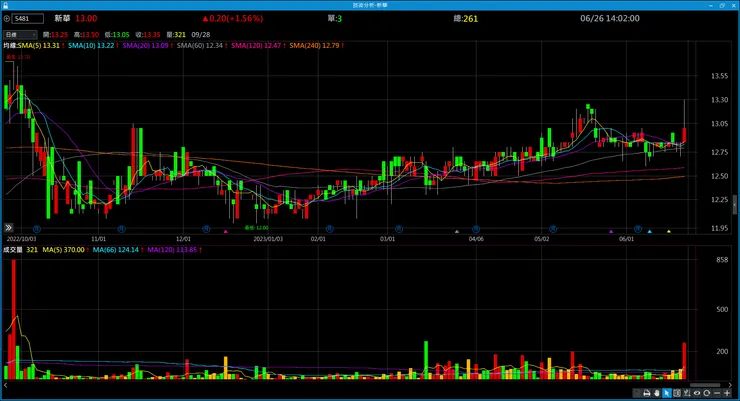The image size is (740, 401).
Task: Click the horizontal scrollbar thumb
Action: [705, 385]
